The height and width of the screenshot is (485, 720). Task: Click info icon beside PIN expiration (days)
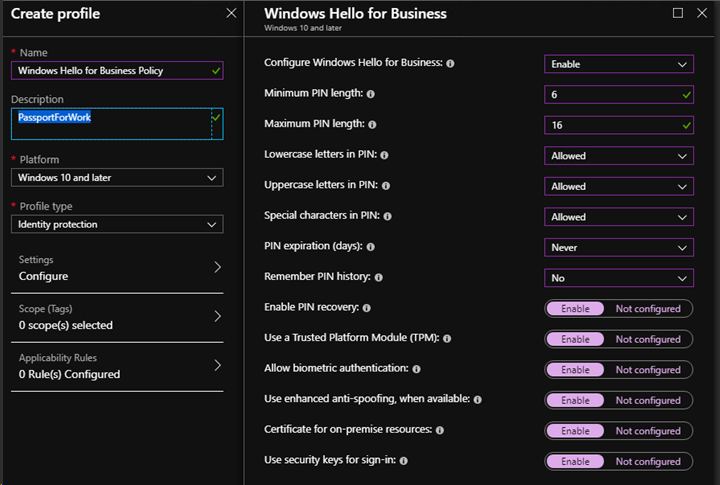[371, 247]
